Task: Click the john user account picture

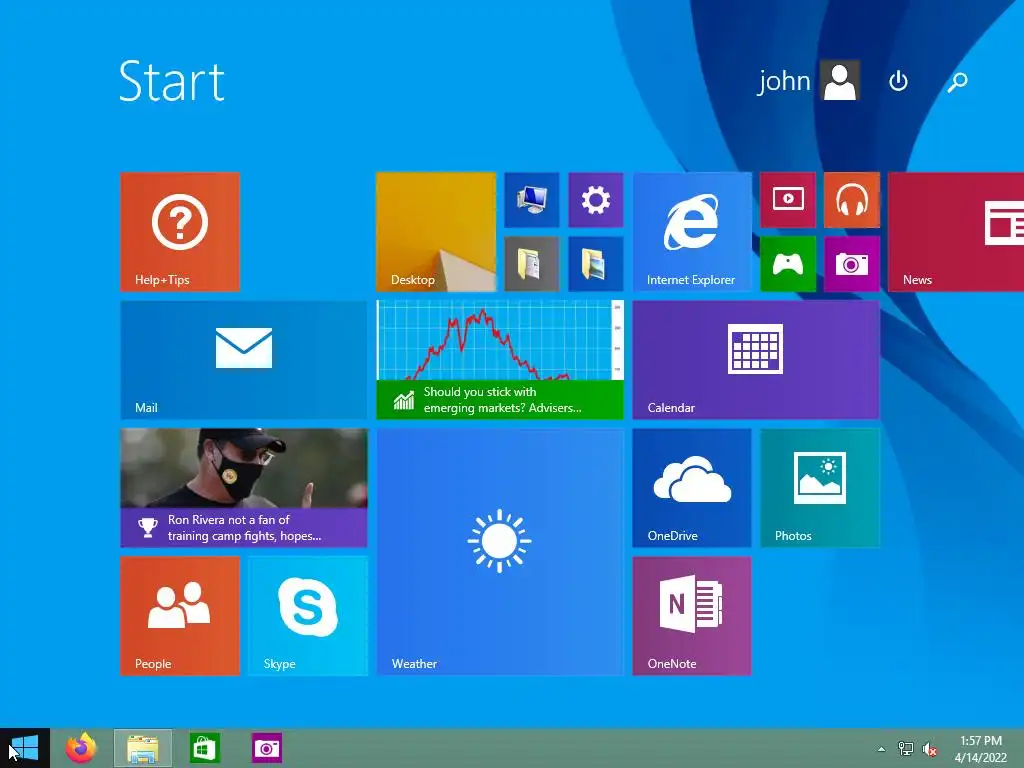Action: point(839,81)
